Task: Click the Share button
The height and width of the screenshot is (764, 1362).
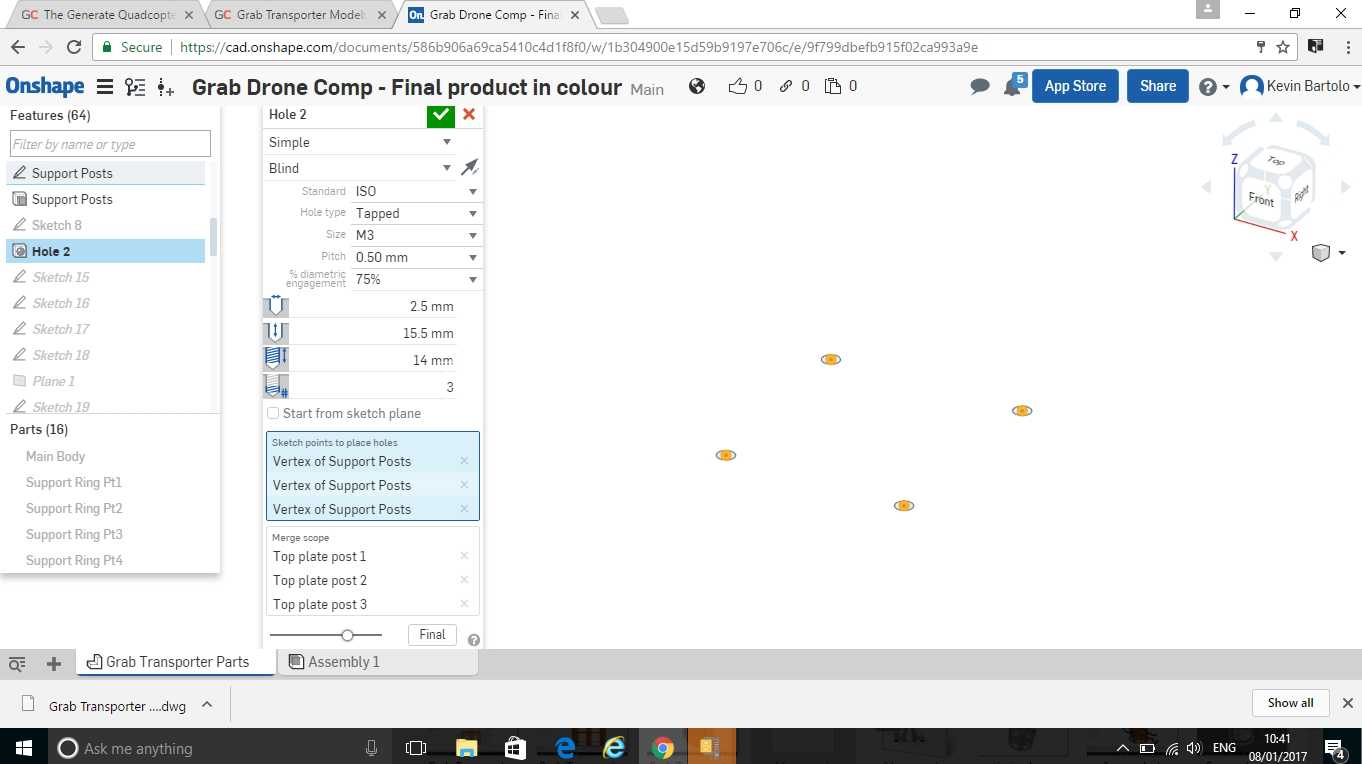Action: tap(1158, 86)
